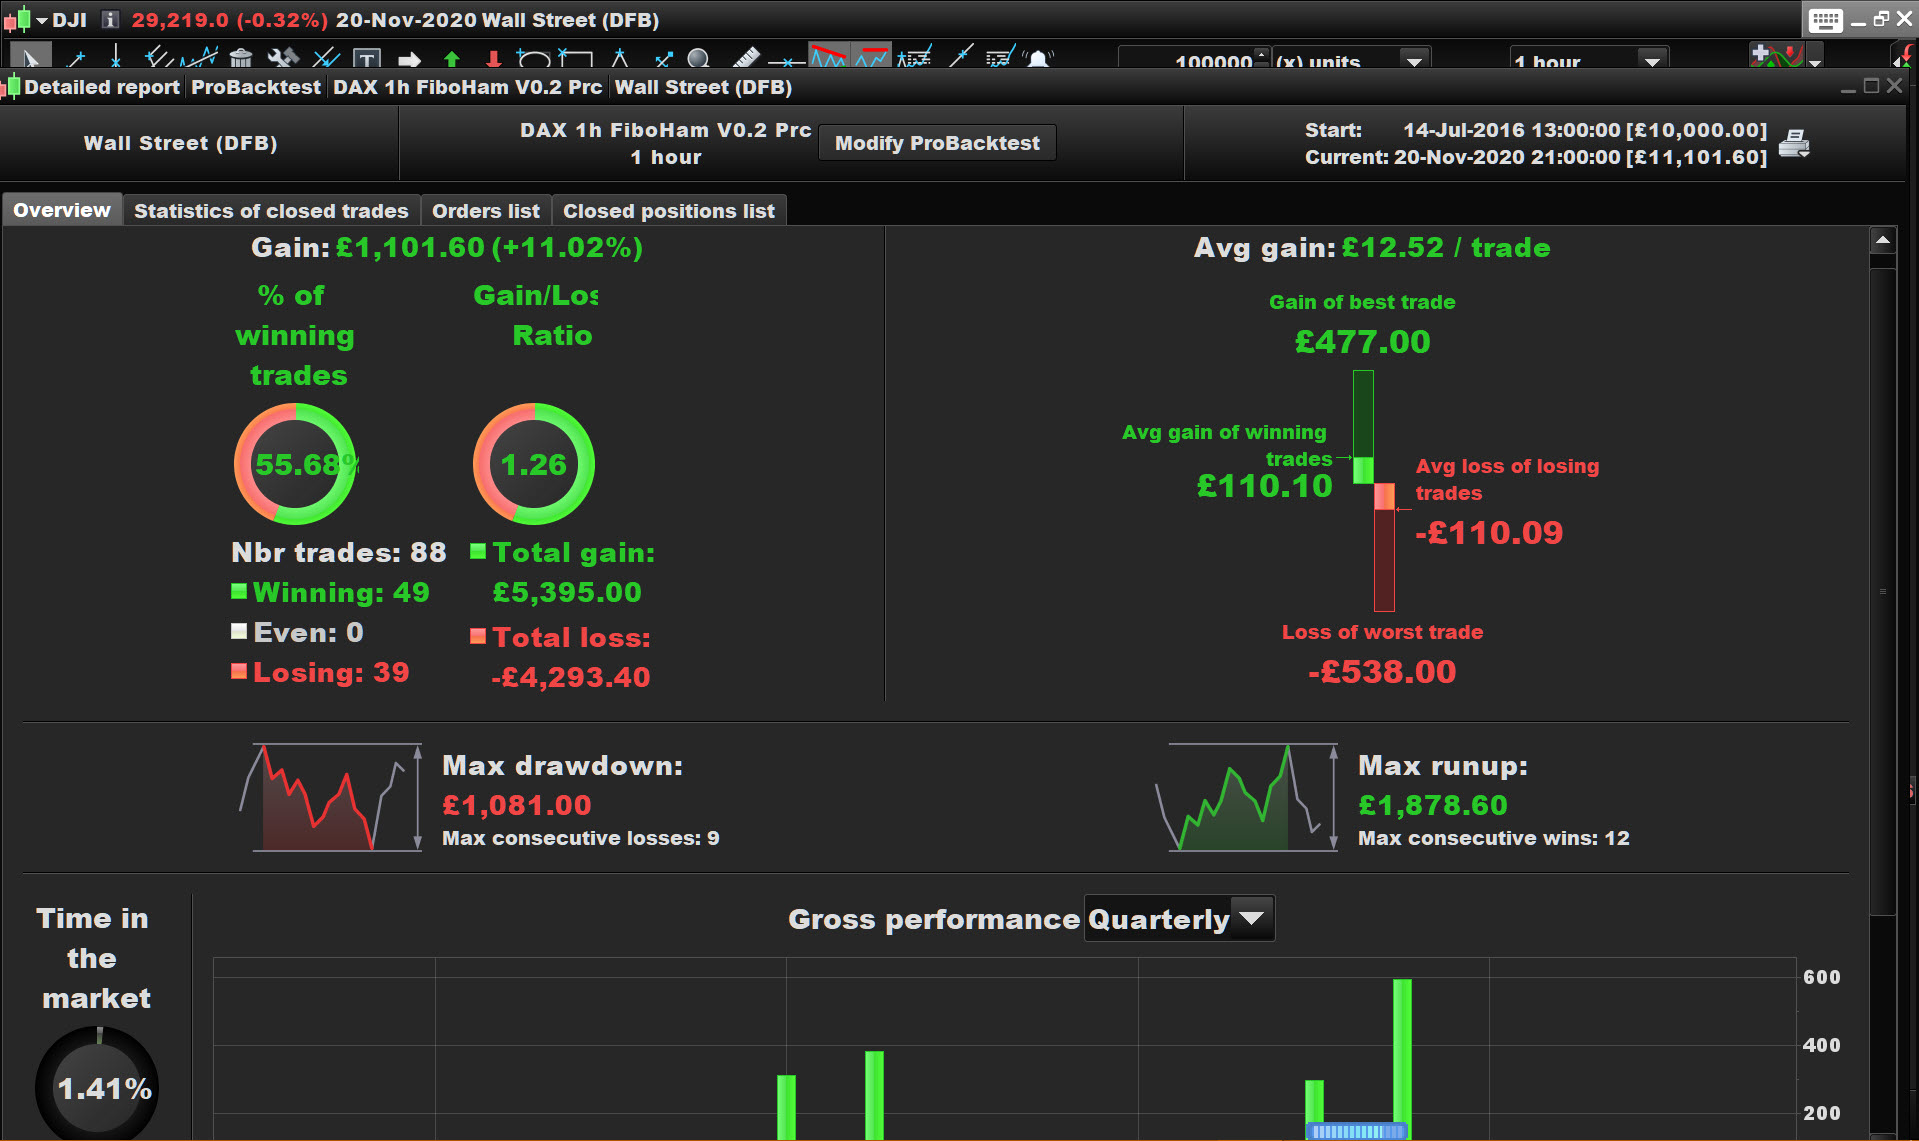Click 'Max consecutive wins: 12' text
Image resolution: width=1919 pixels, height=1141 pixels.
click(1494, 838)
